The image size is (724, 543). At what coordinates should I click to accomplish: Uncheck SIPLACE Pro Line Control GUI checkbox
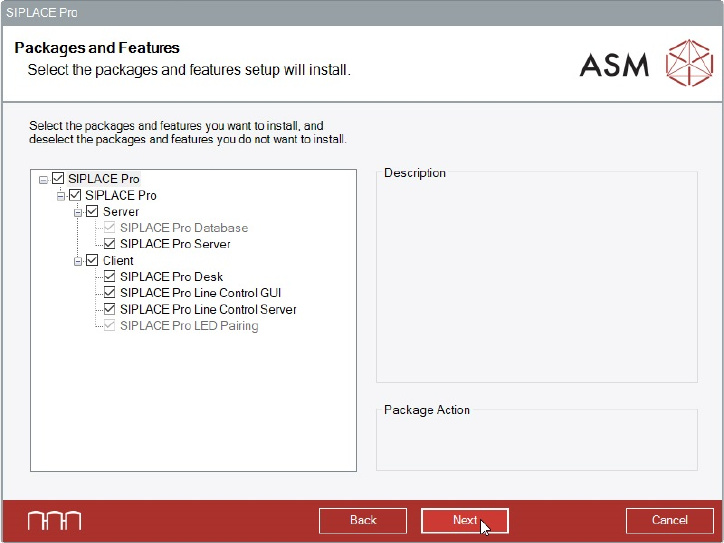pos(109,292)
